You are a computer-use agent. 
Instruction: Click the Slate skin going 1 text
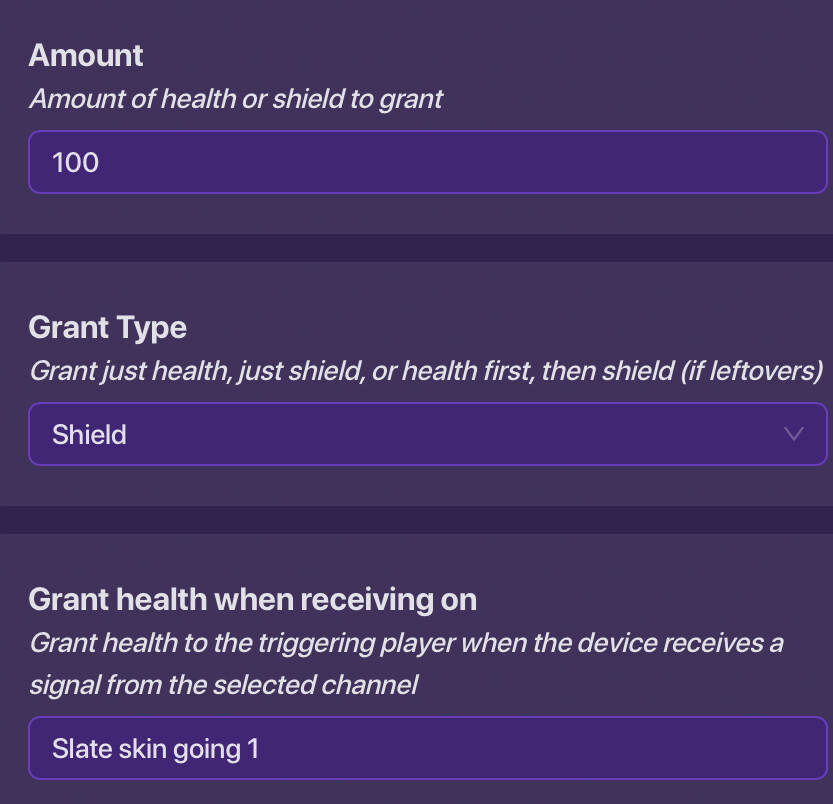click(155, 748)
